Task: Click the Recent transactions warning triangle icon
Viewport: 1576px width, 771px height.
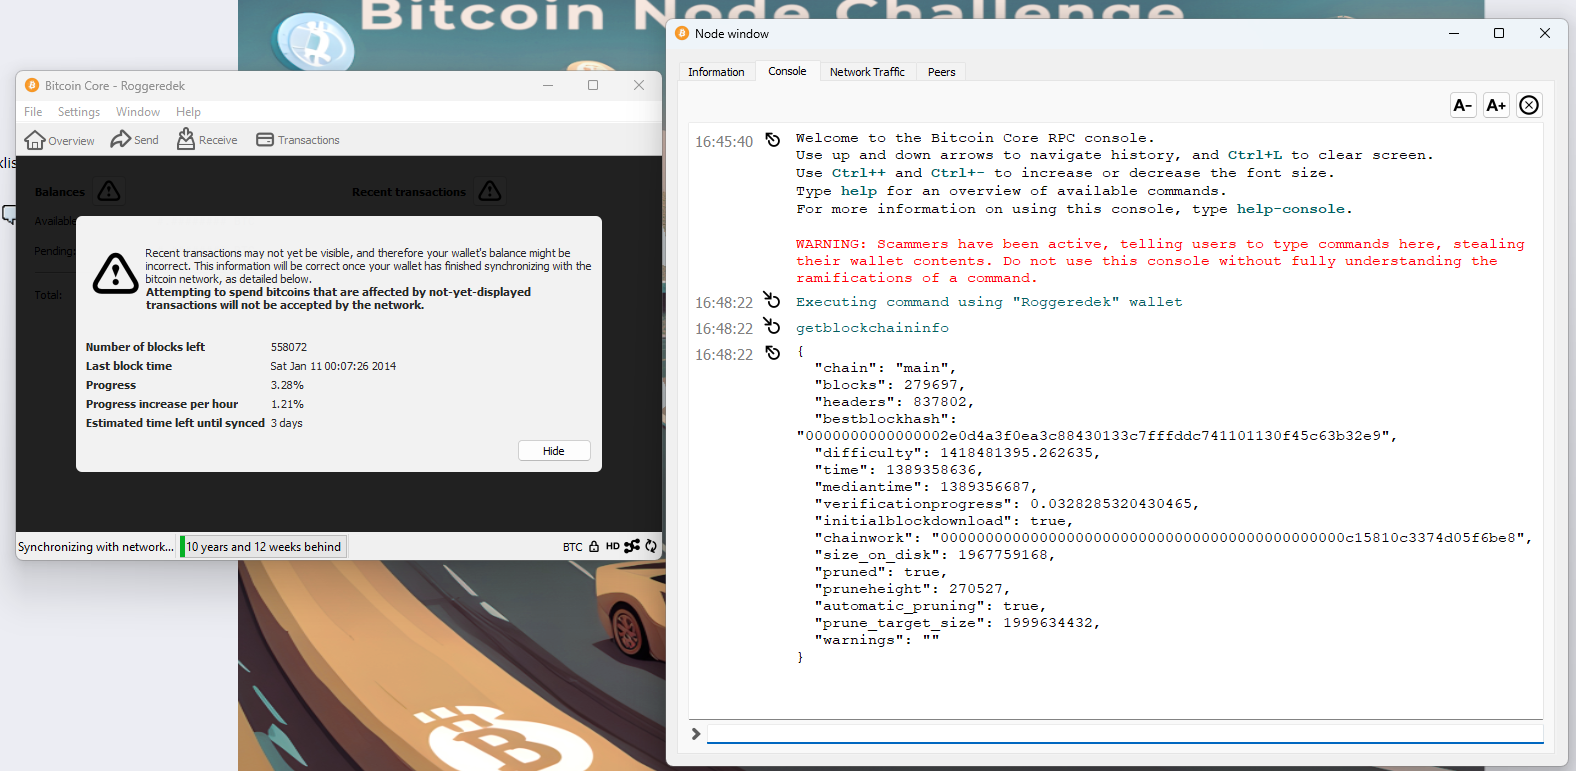Action: pos(490,191)
